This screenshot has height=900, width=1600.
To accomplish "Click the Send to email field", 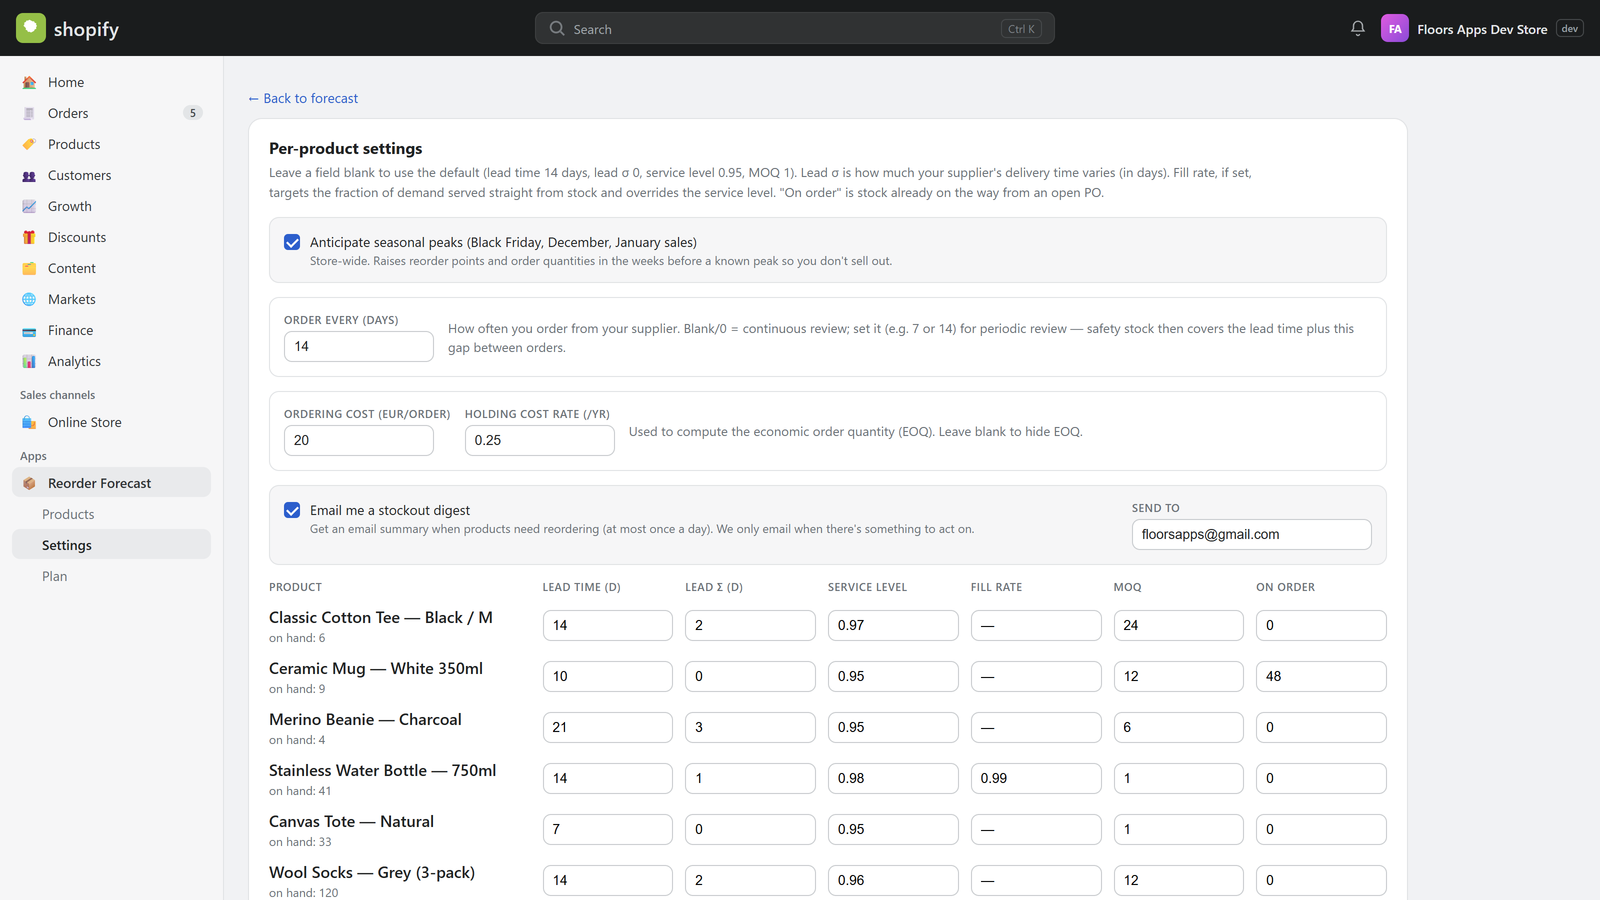I will [x=1252, y=534].
